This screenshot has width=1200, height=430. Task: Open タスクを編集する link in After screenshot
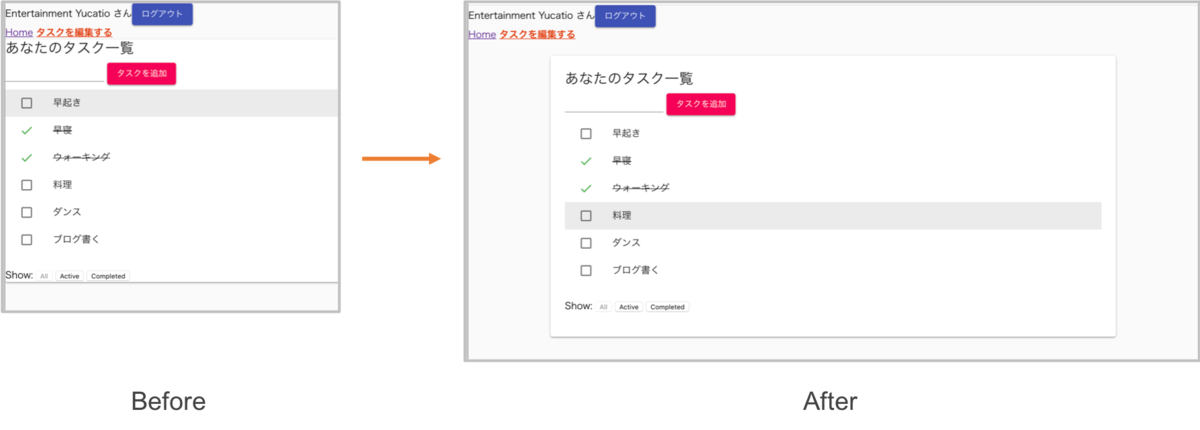point(537,34)
